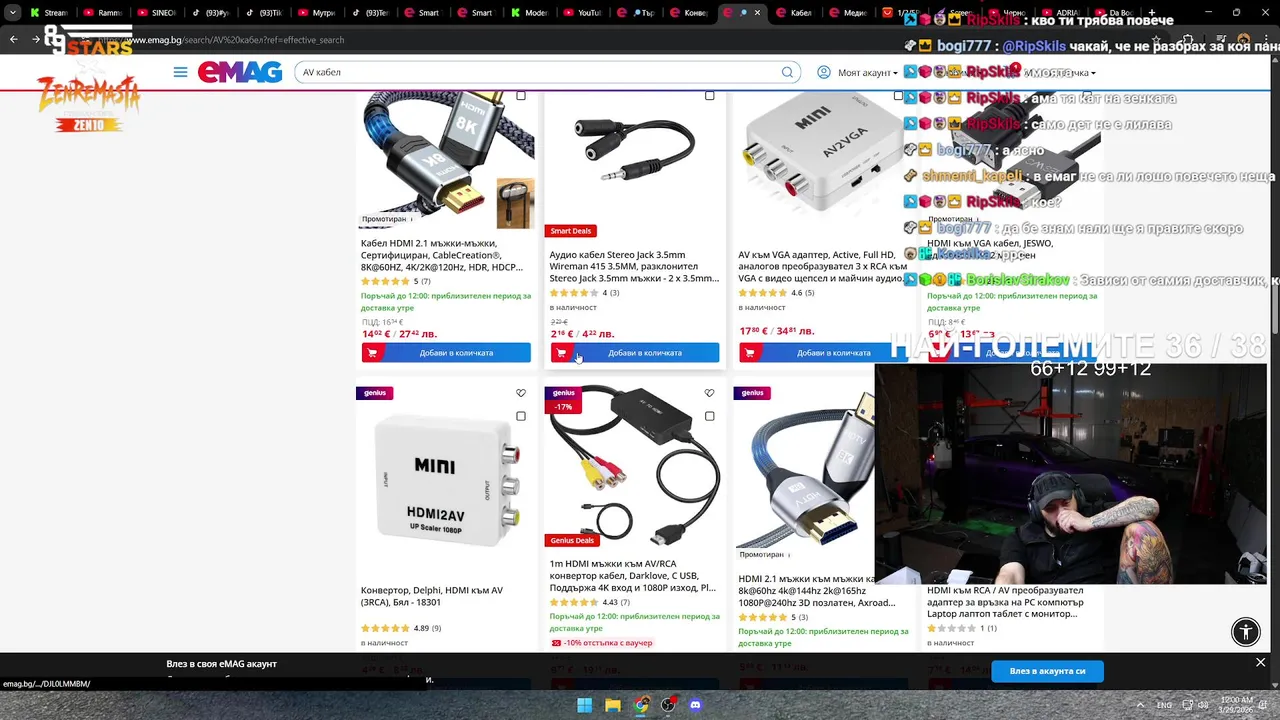Click star rating 4.89 (9) on Delphi converter
Viewport: 1280px width, 720px height.
(401, 628)
